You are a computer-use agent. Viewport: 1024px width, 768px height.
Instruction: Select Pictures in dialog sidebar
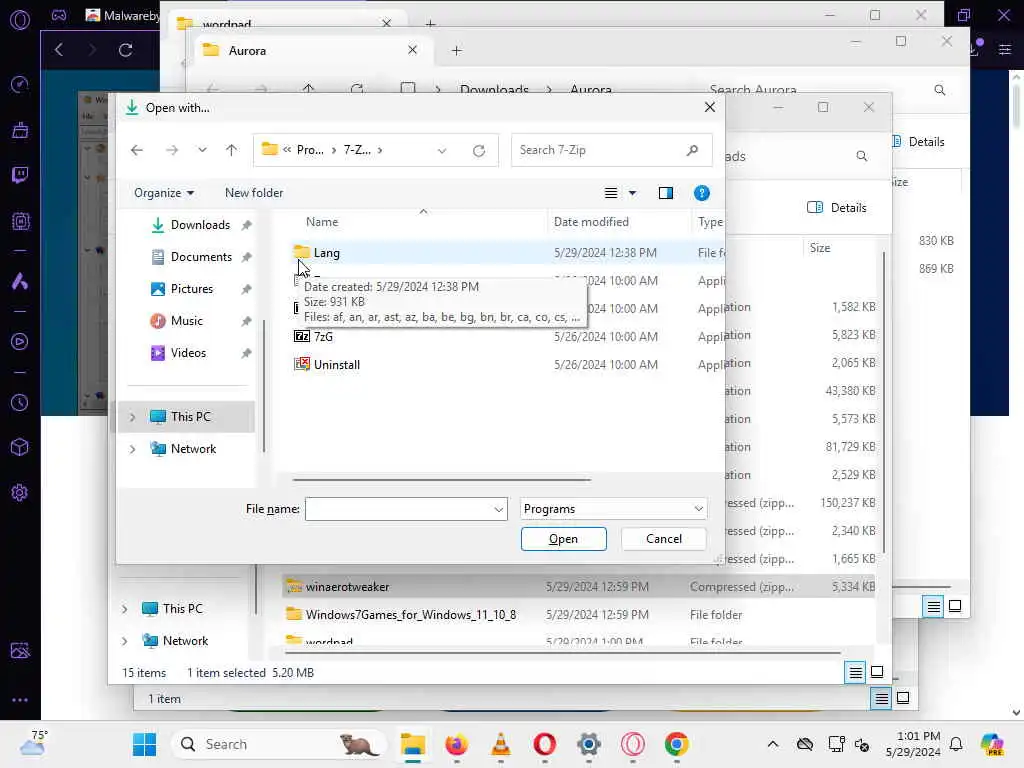pyautogui.click(x=191, y=289)
